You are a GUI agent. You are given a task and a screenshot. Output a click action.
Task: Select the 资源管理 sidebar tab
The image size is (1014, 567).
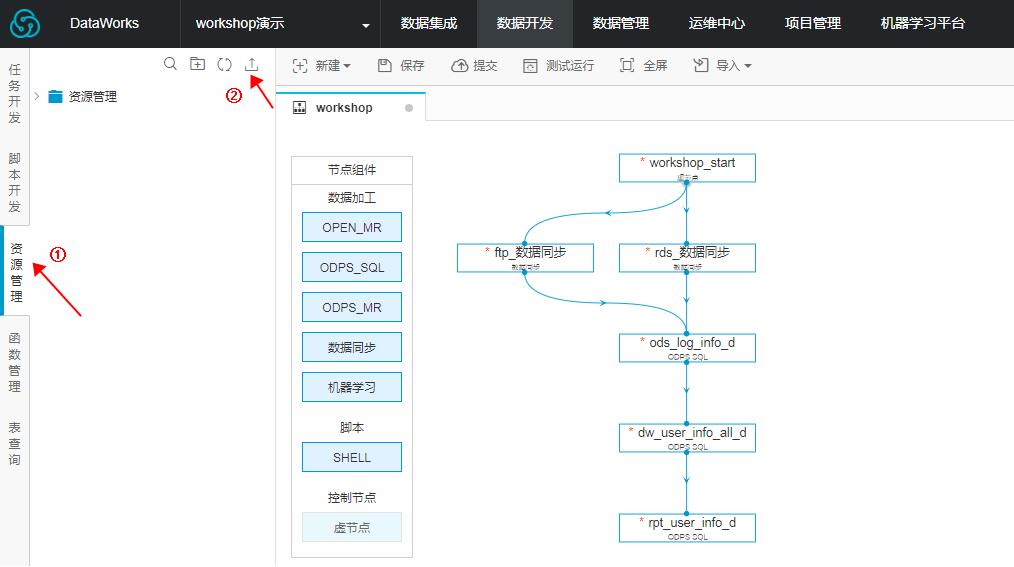tap(16, 272)
